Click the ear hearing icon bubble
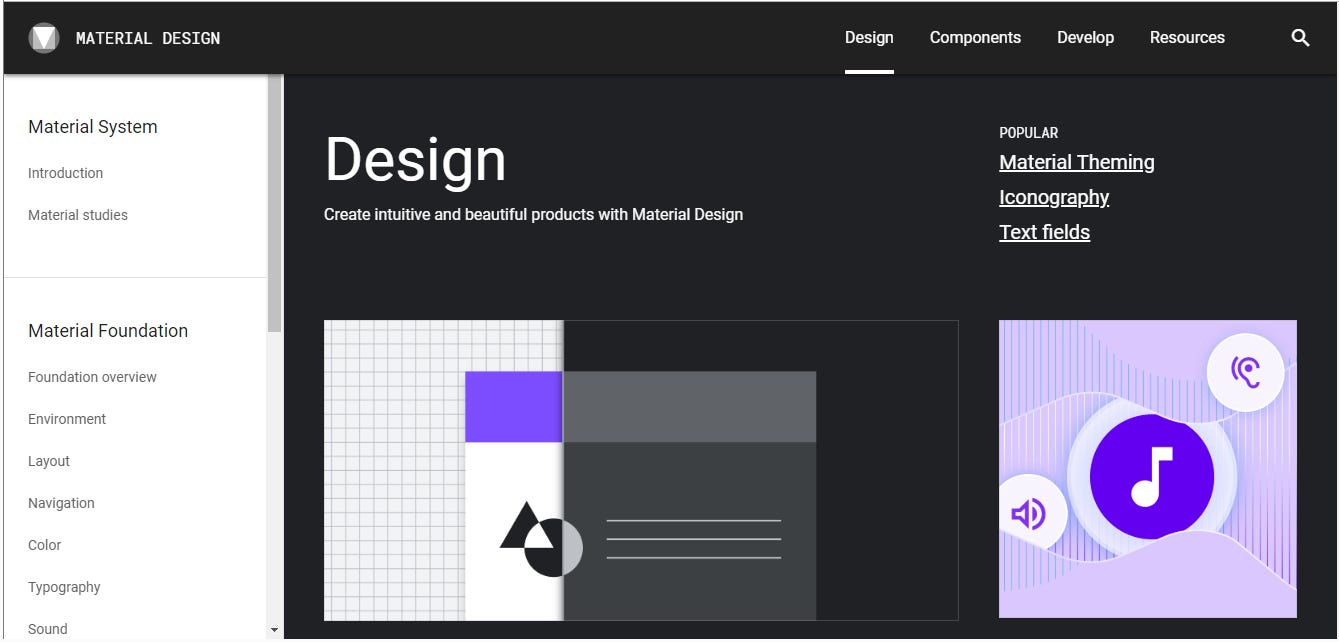The width and height of the screenshot is (1339, 642). pyautogui.click(x=1245, y=372)
